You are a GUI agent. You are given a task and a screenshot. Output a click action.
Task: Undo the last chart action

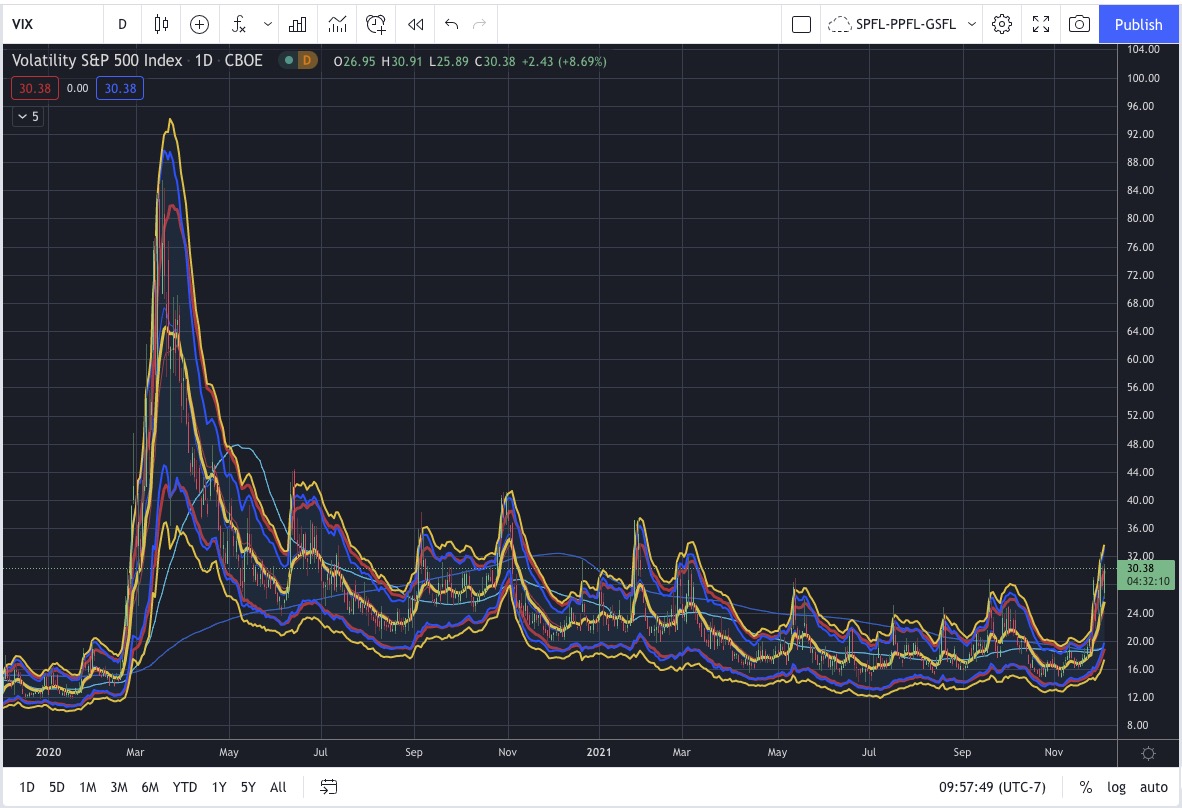[451, 24]
